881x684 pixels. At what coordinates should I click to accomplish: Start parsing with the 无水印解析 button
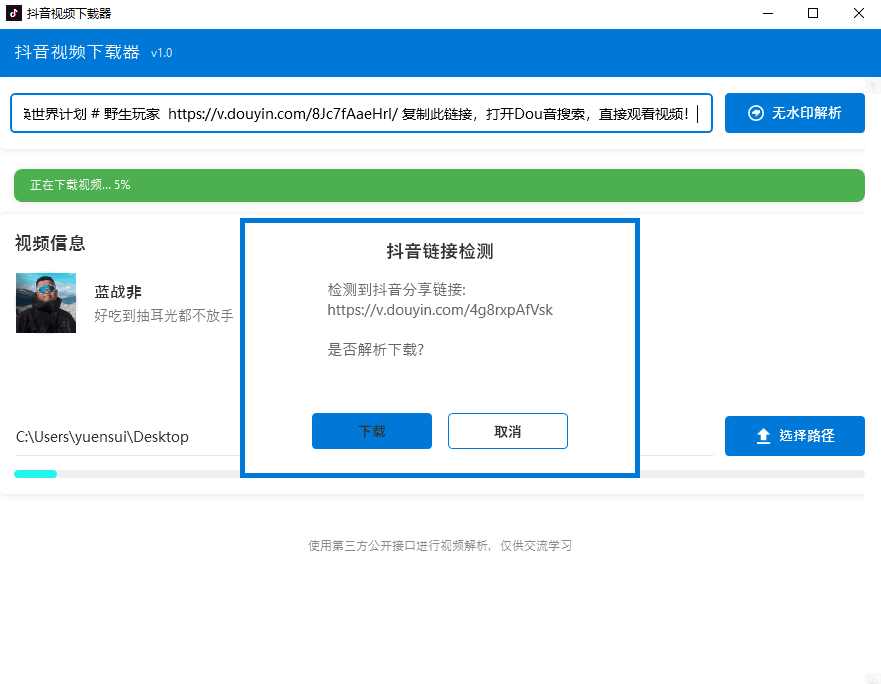point(795,113)
